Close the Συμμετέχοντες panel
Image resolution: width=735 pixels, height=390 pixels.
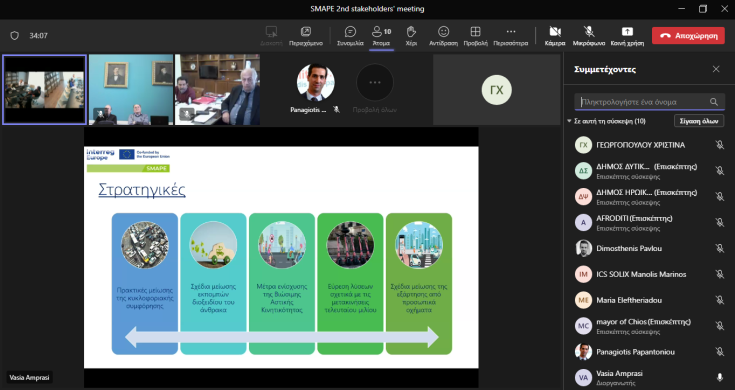coord(716,69)
